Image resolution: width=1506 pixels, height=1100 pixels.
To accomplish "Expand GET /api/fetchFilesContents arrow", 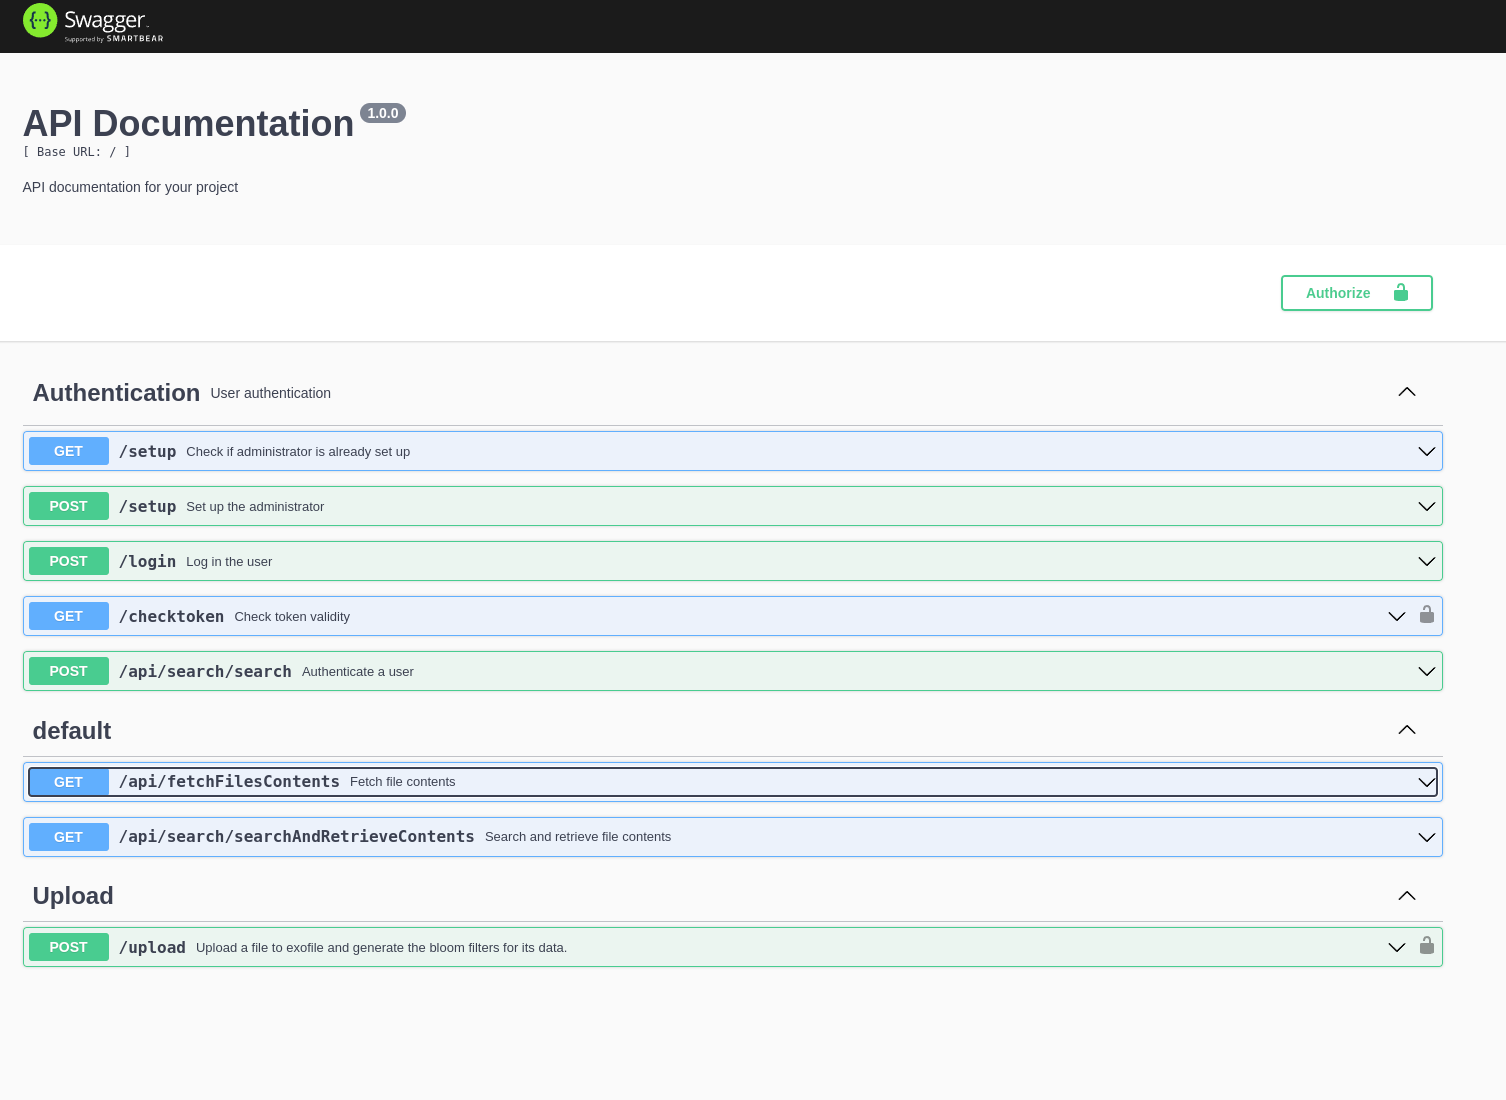I will (1427, 782).
